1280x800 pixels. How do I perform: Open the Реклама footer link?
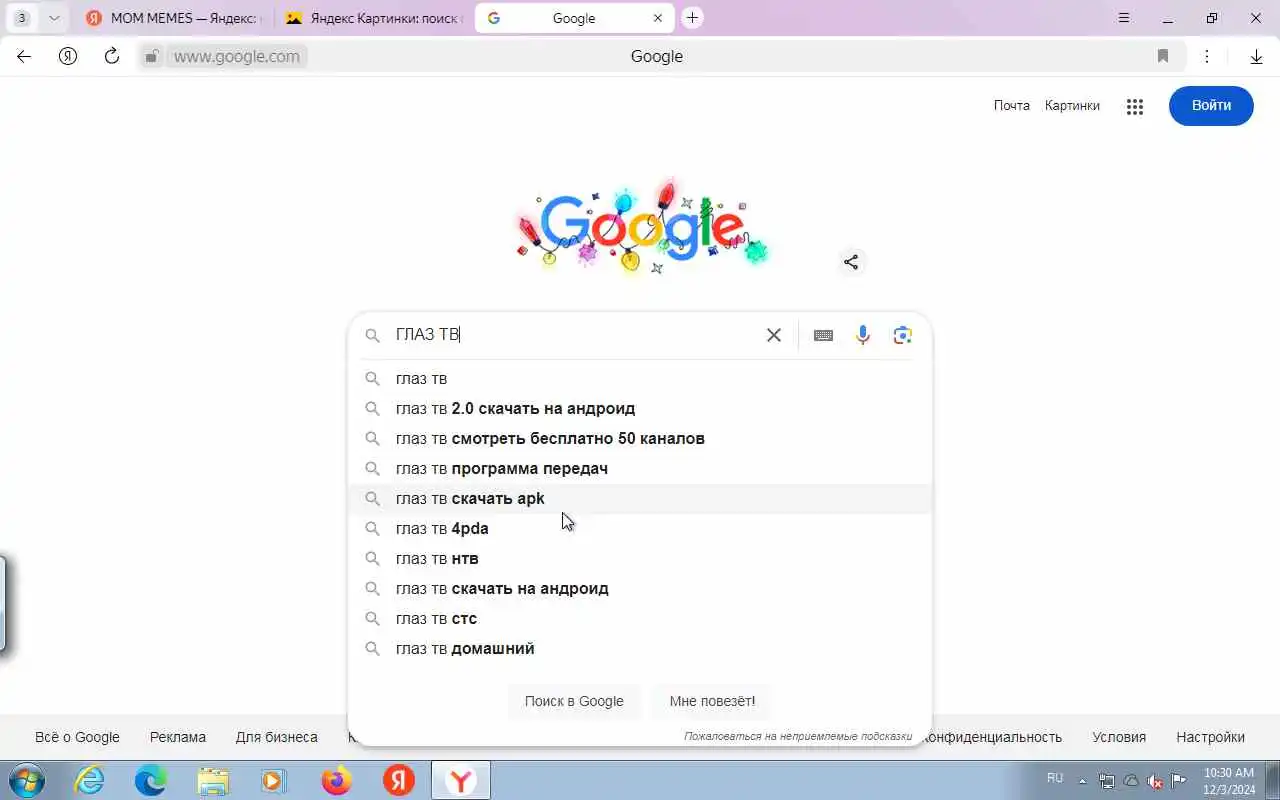178,737
